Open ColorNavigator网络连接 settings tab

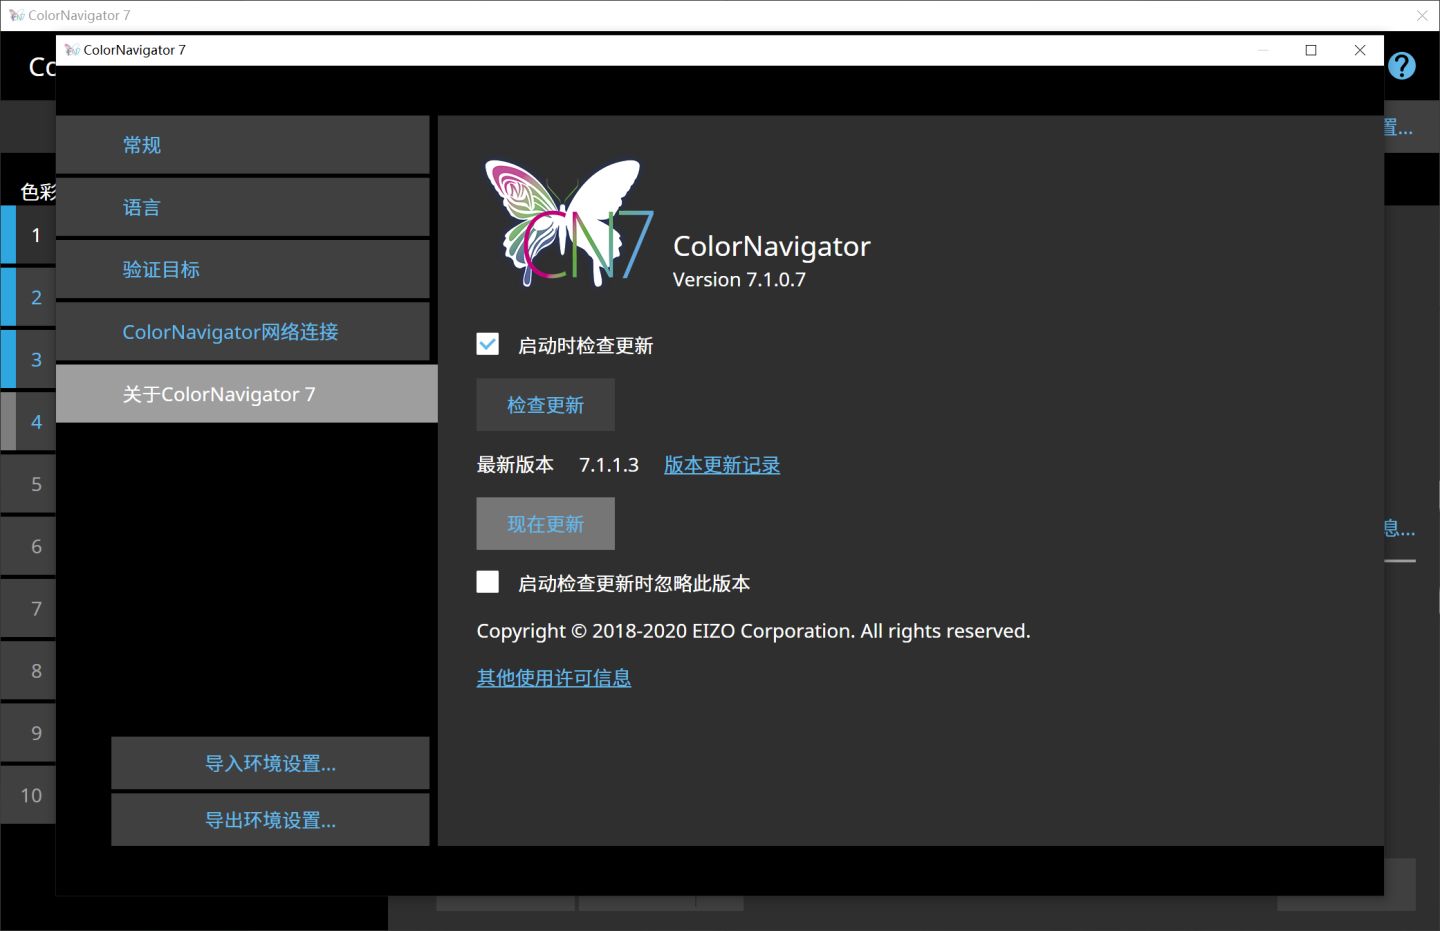243,332
